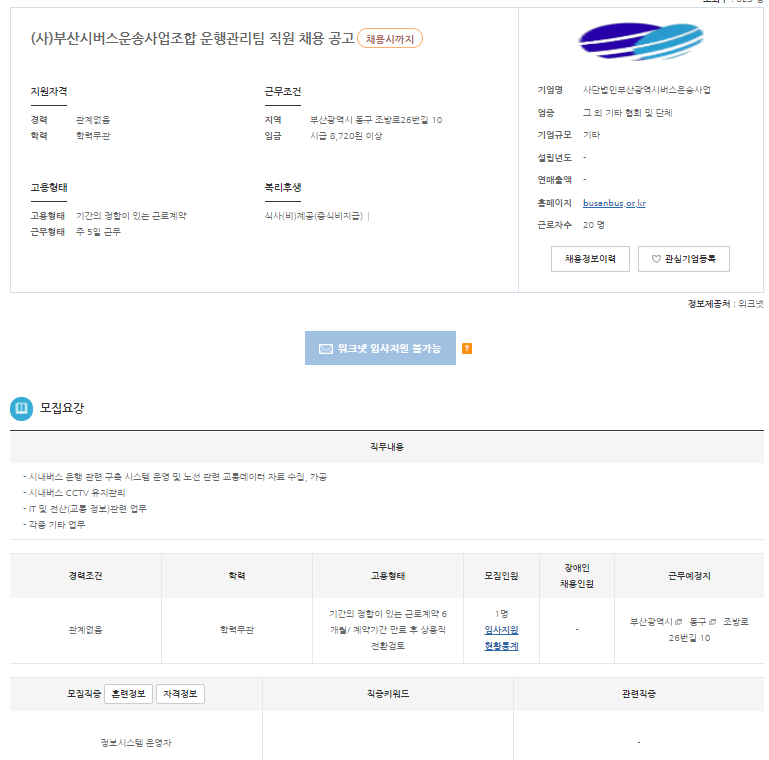Click the blue book icon beside 모집요강
Image resolution: width=769 pixels, height=760 pixels.
coord(21,408)
